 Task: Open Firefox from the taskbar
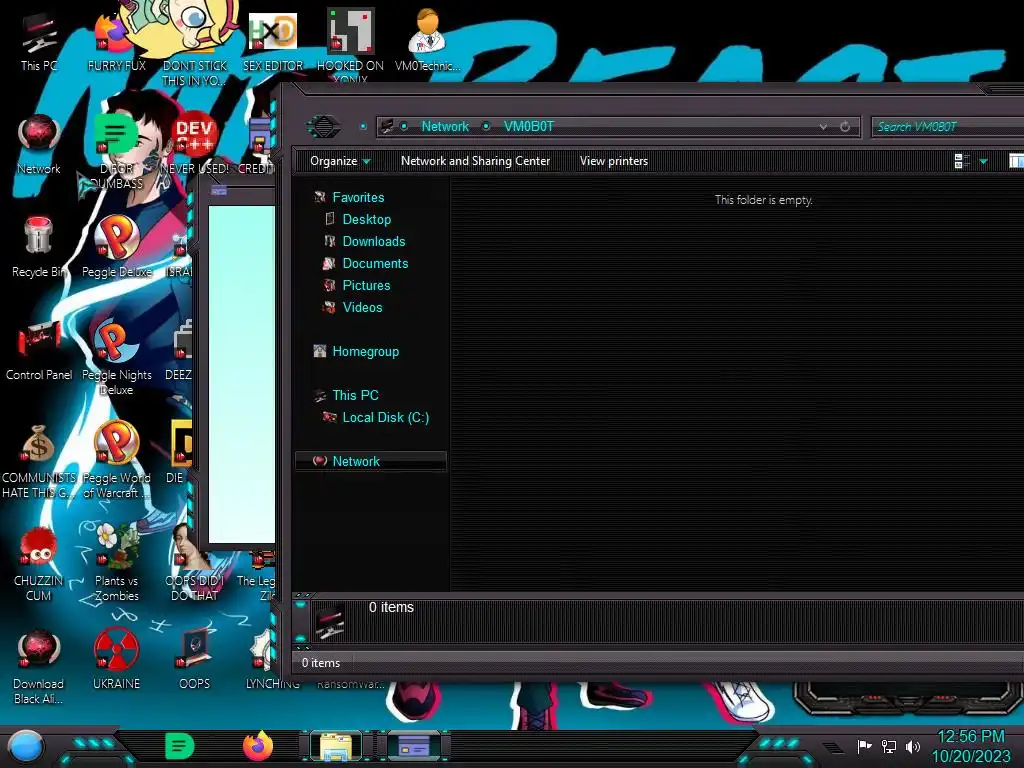pos(258,746)
